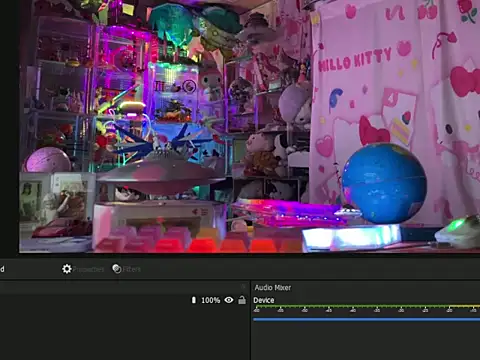The image size is (480, 360).
Task: Toggle the source lock icon
Action: point(242,300)
